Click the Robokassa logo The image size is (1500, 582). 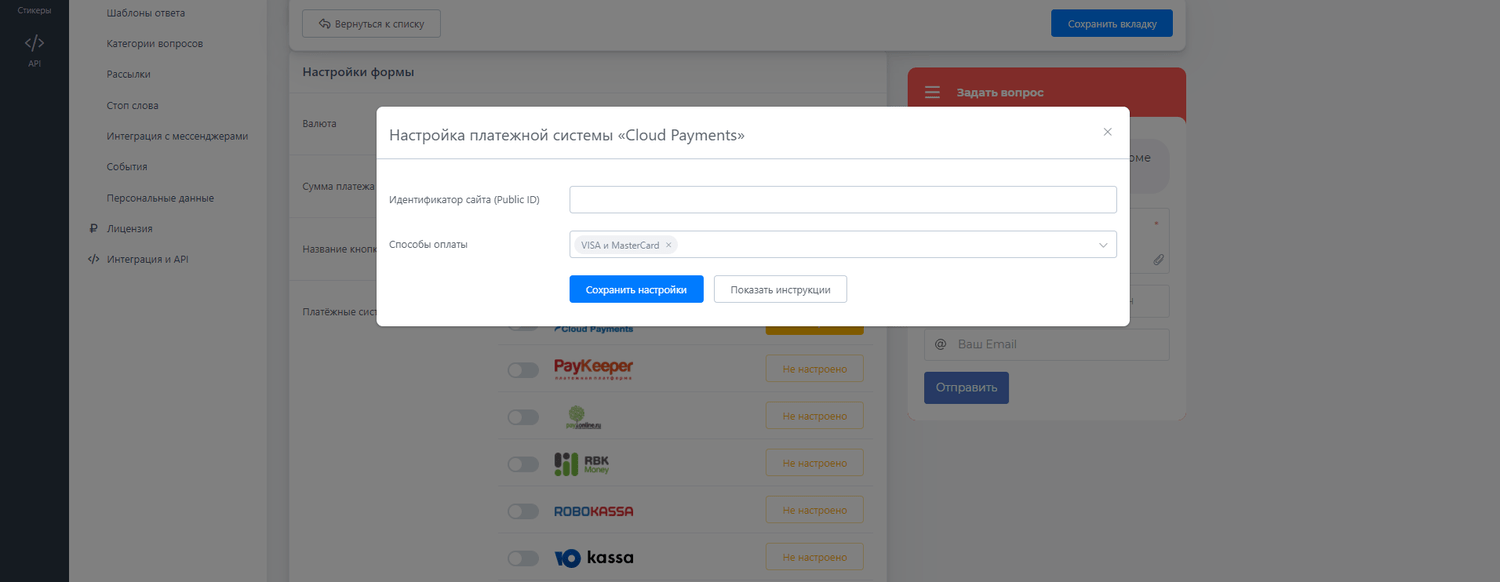pos(593,511)
